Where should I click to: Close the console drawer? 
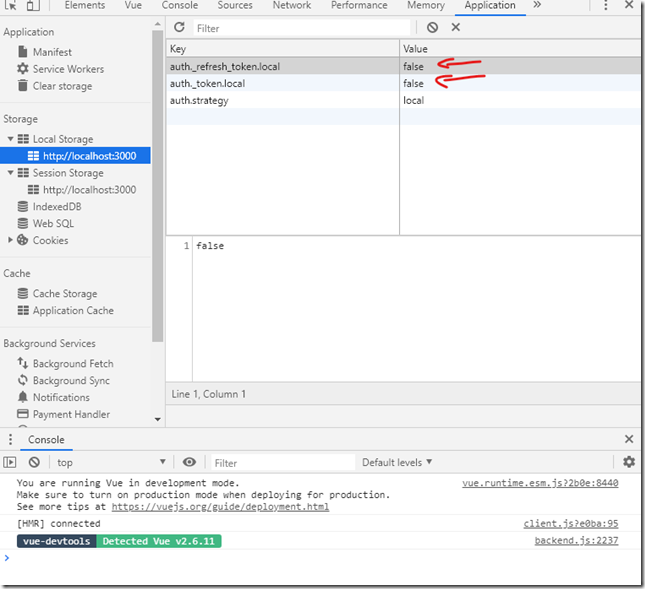pyautogui.click(x=629, y=439)
